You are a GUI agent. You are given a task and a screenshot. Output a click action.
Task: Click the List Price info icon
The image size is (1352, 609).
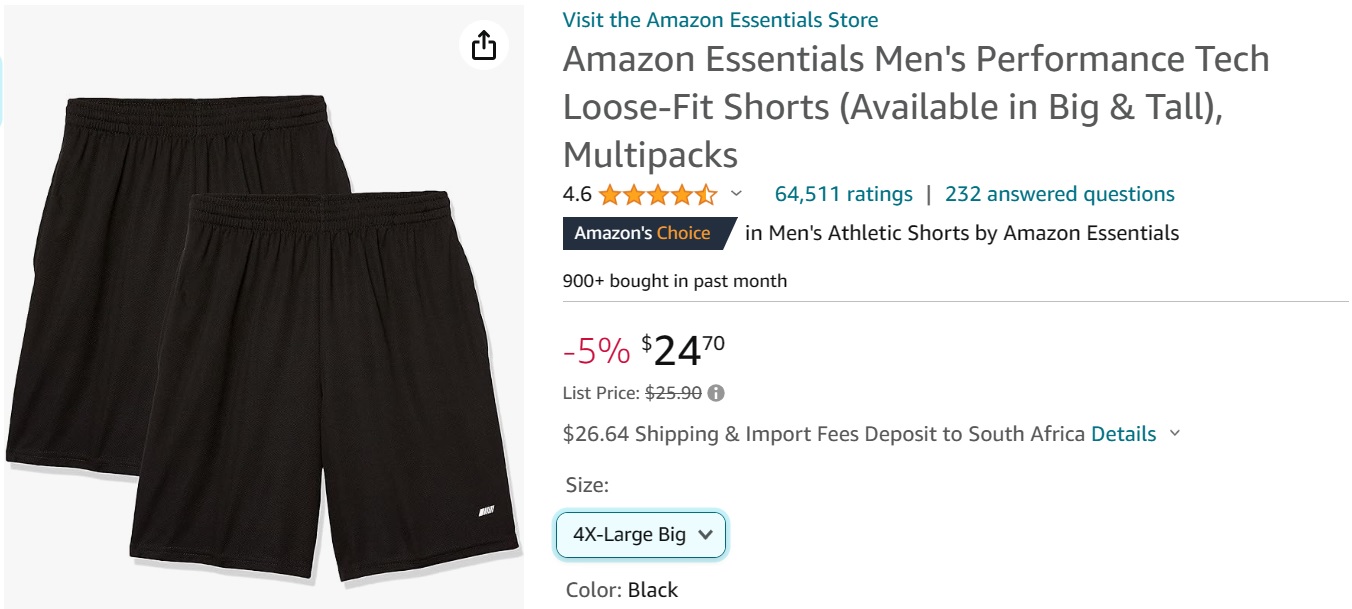point(716,393)
